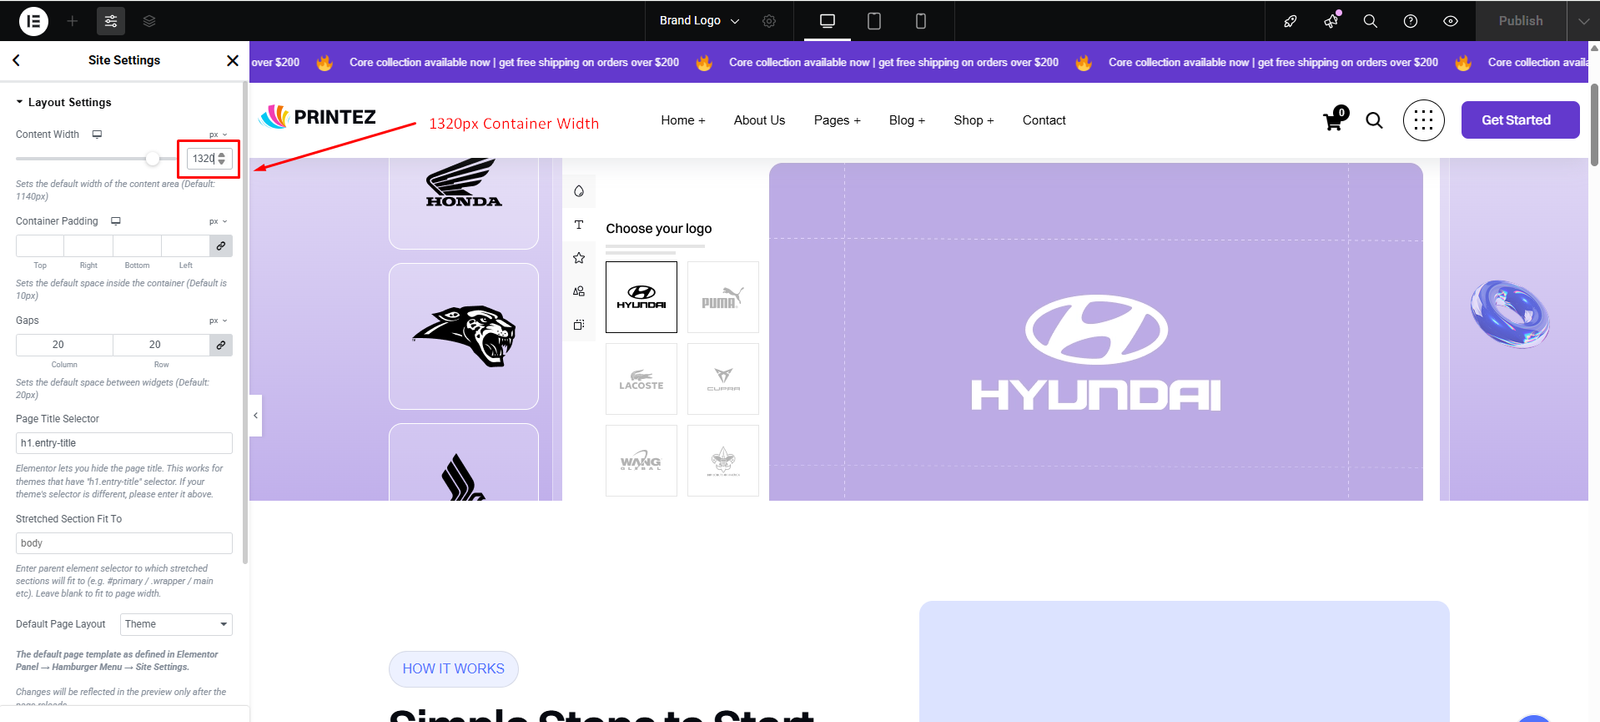Open the Contact menu item
The width and height of the screenshot is (1600, 722).
pyautogui.click(x=1043, y=120)
